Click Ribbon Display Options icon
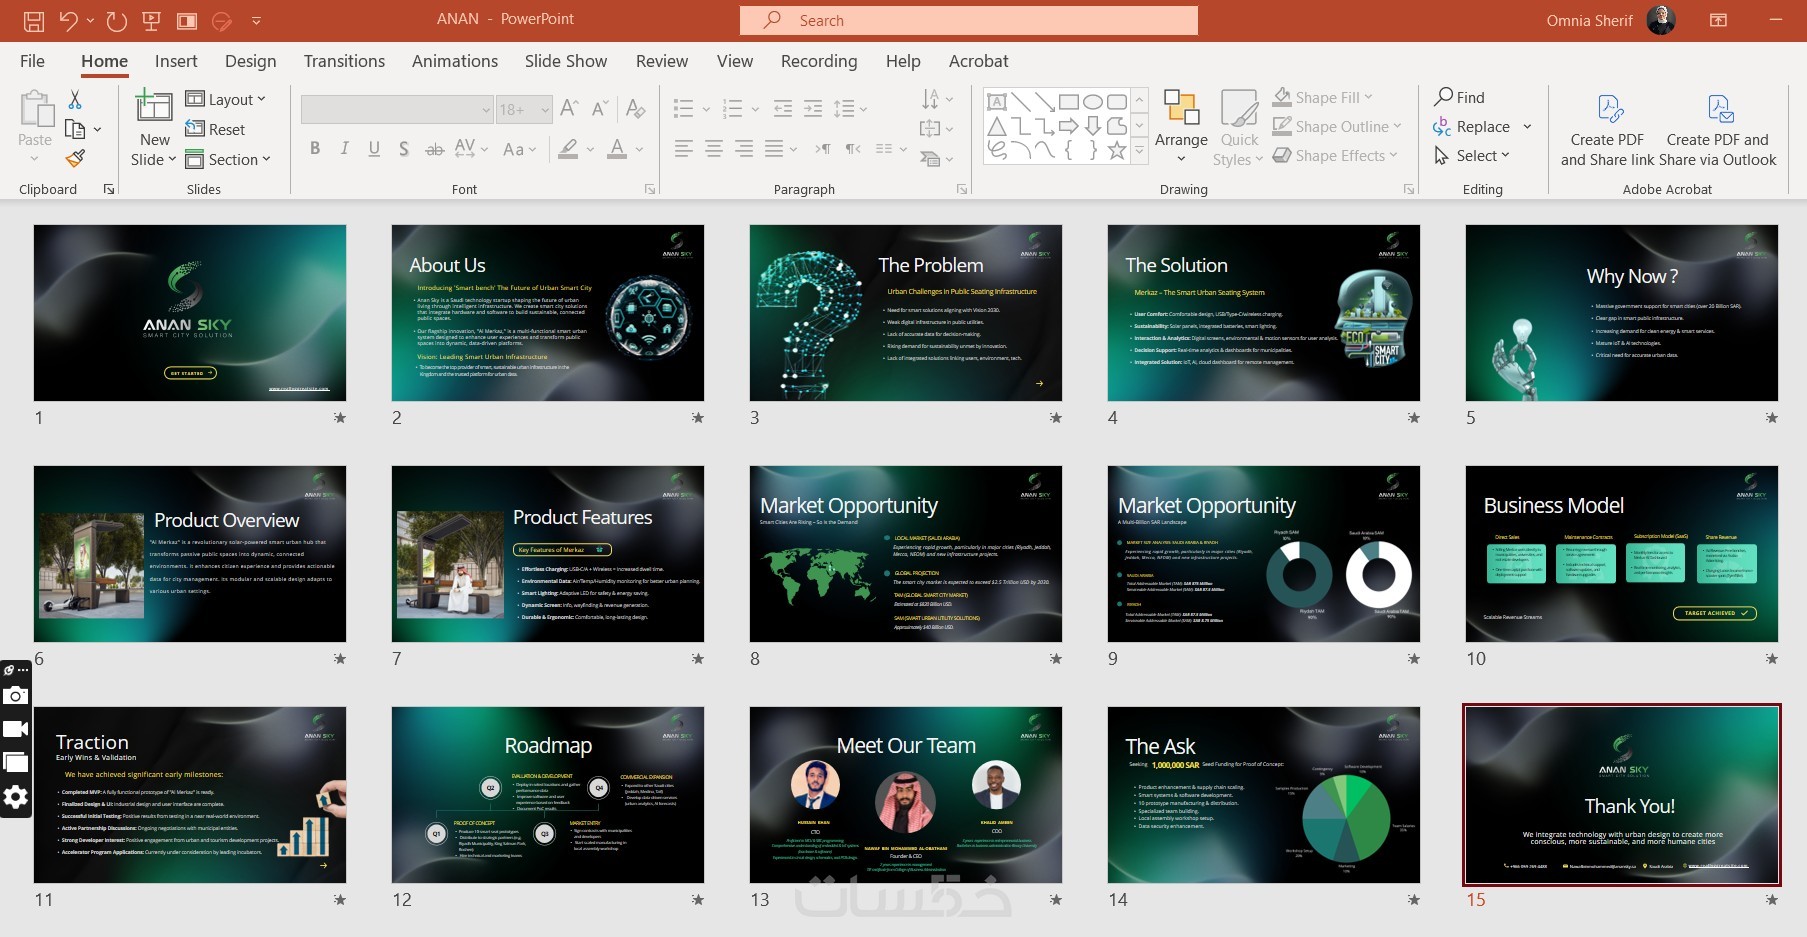The height and width of the screenshot is (937, 1807). (1718, 20)
